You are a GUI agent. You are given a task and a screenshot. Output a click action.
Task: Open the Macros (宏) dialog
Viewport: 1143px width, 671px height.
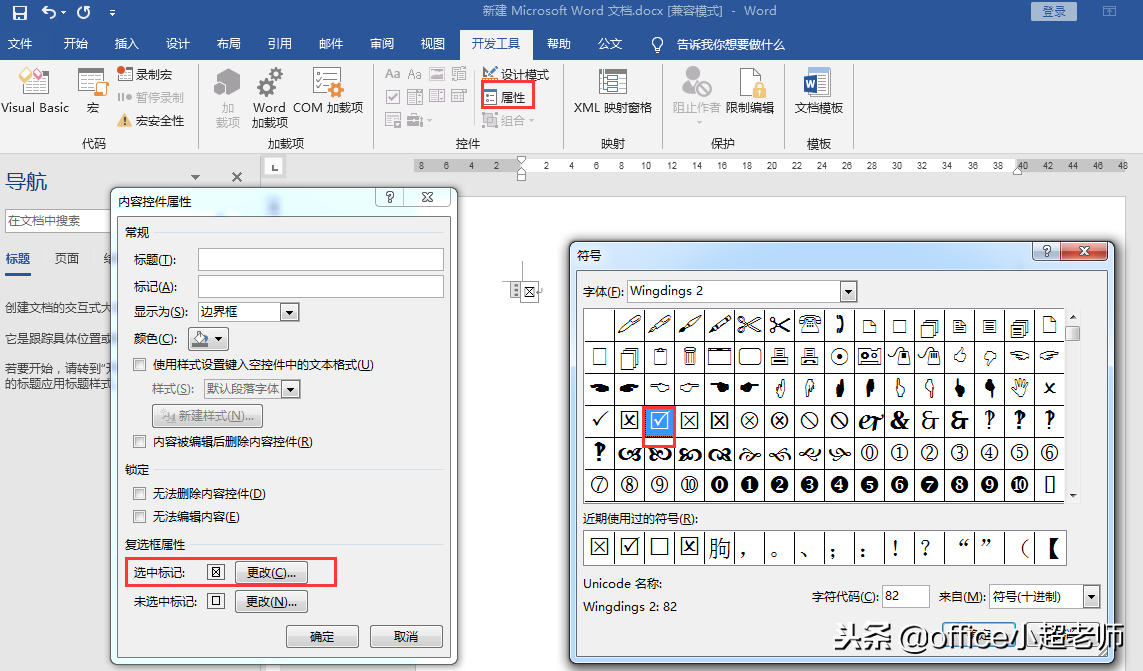(93, 90)
